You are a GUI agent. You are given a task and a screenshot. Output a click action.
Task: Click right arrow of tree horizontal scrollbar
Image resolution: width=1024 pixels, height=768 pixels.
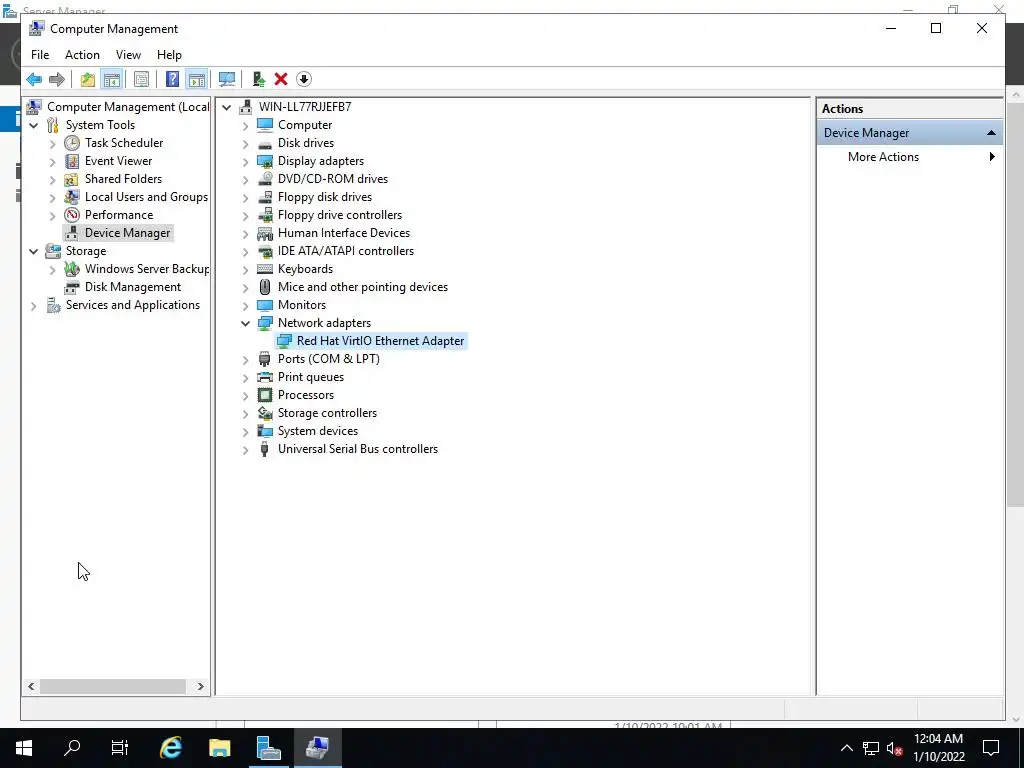click(200, 686)
